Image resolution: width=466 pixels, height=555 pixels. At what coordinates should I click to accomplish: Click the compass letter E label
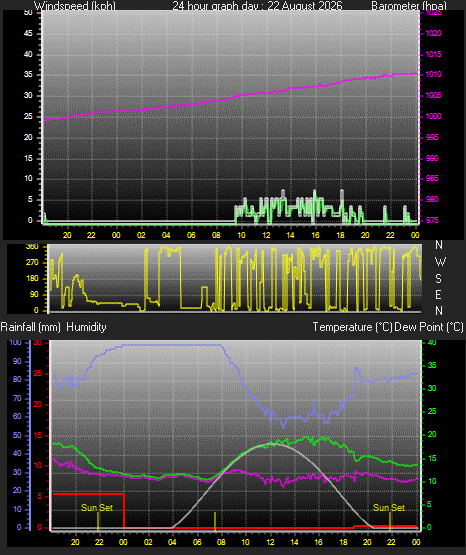coord(438,294)
